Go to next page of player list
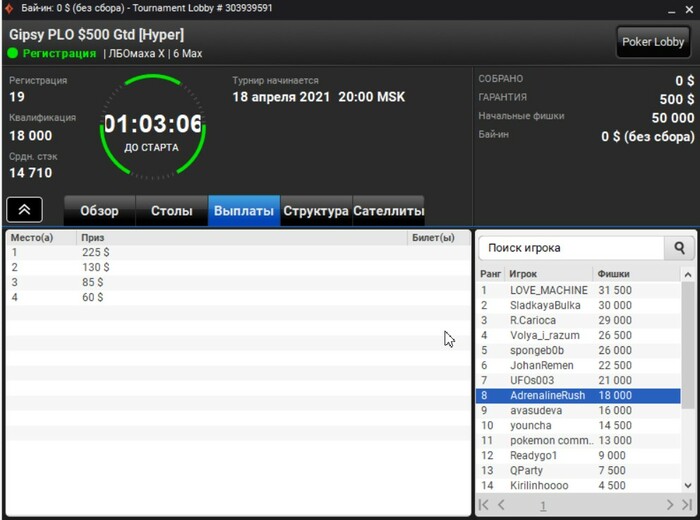This screenshot has width=700, height=520. 670,505
